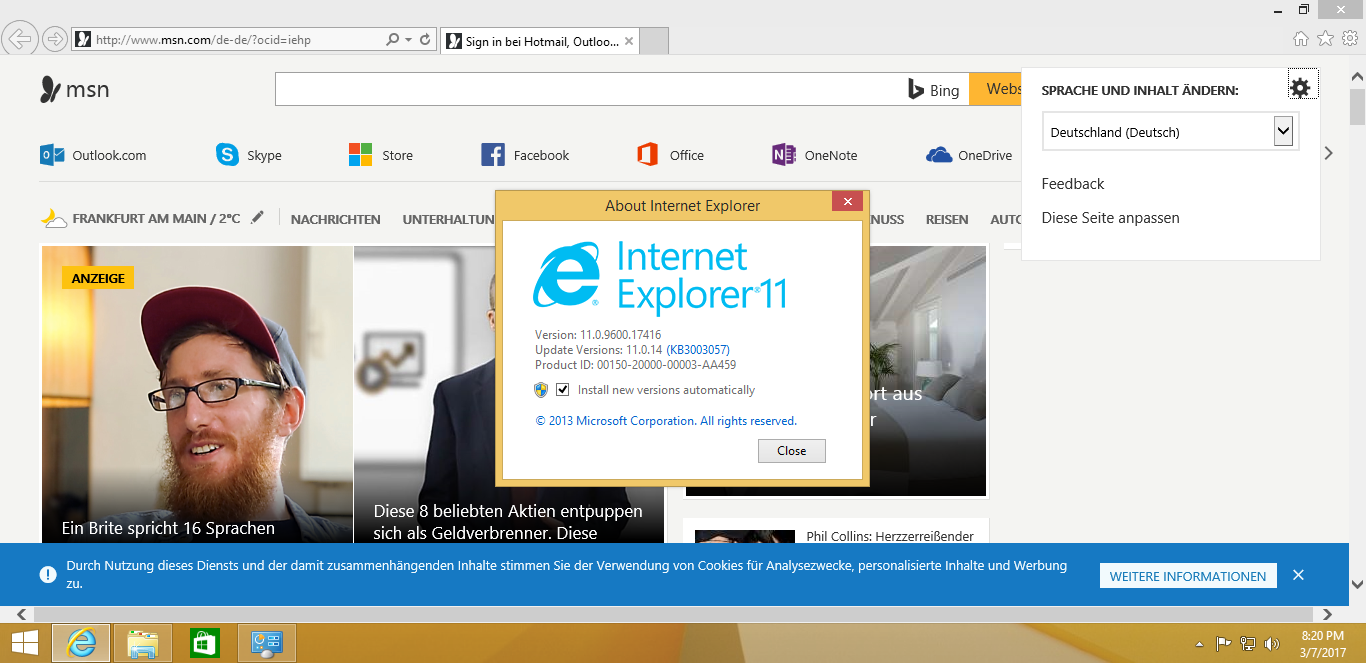Click the vertical scrollbar down arrow
The width and height of the screenshot is (1366, 663).
click(x=1358, y=584)
